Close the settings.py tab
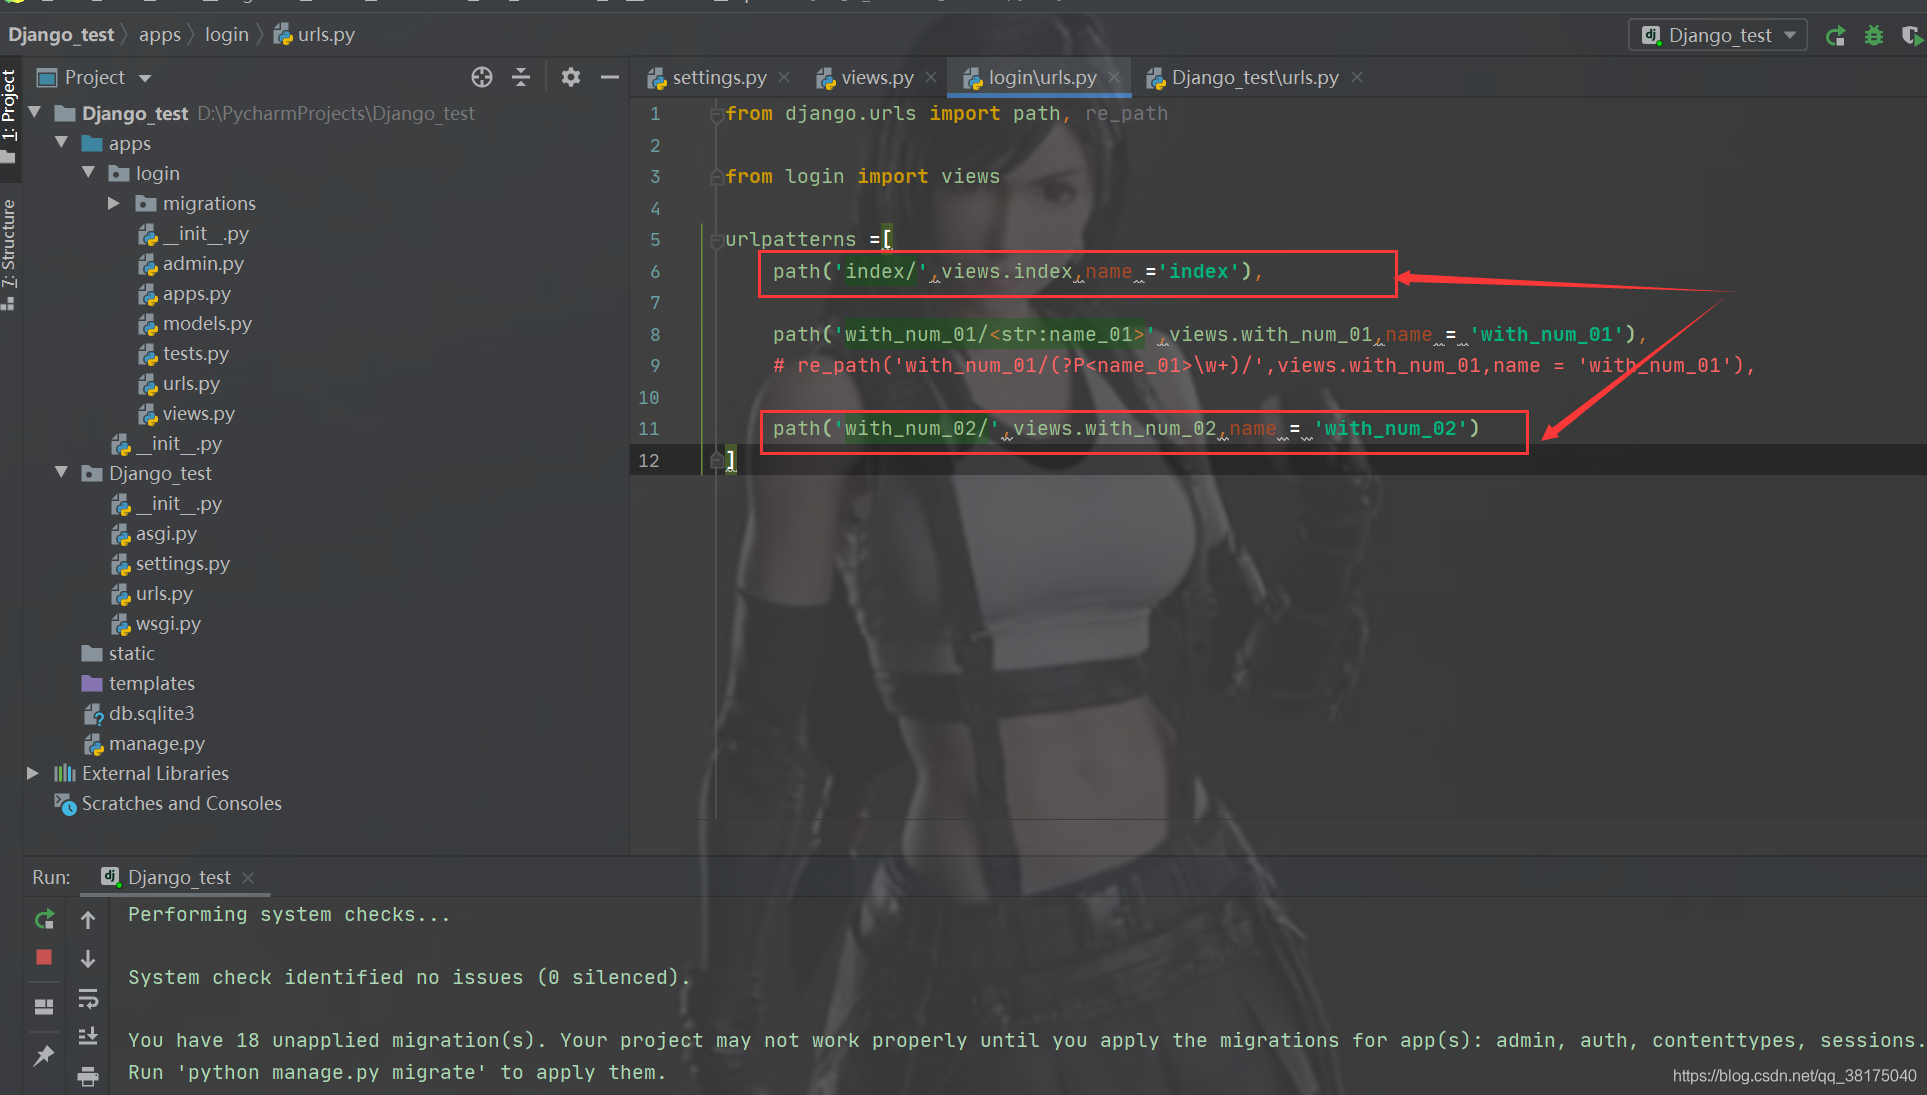 coord(784,77)
